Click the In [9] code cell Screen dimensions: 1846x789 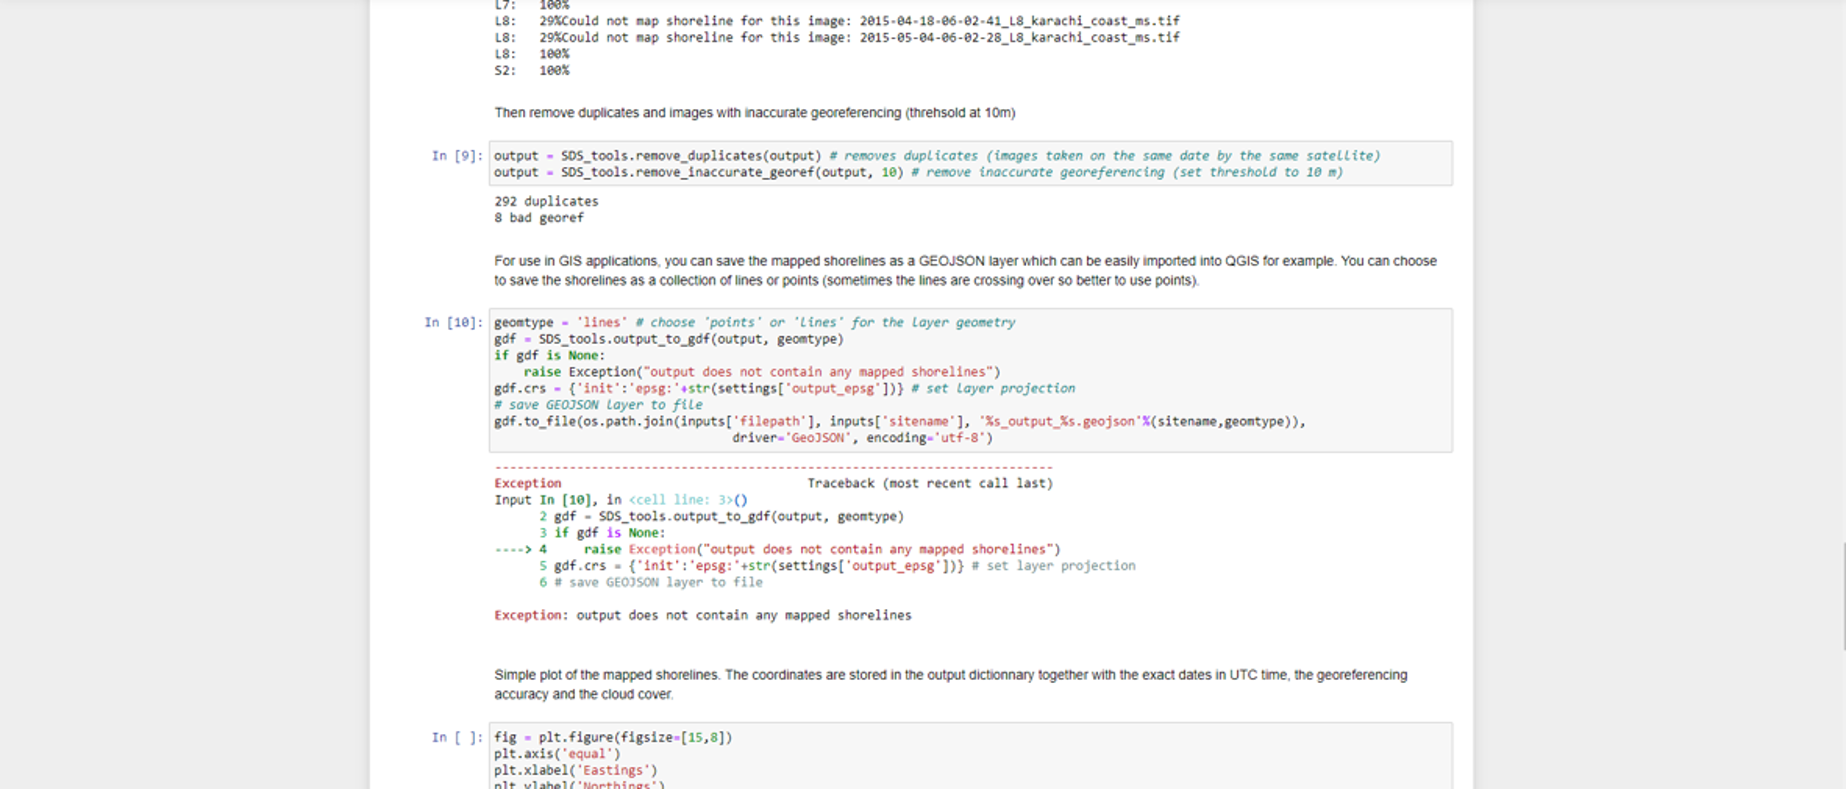point(970,163)
